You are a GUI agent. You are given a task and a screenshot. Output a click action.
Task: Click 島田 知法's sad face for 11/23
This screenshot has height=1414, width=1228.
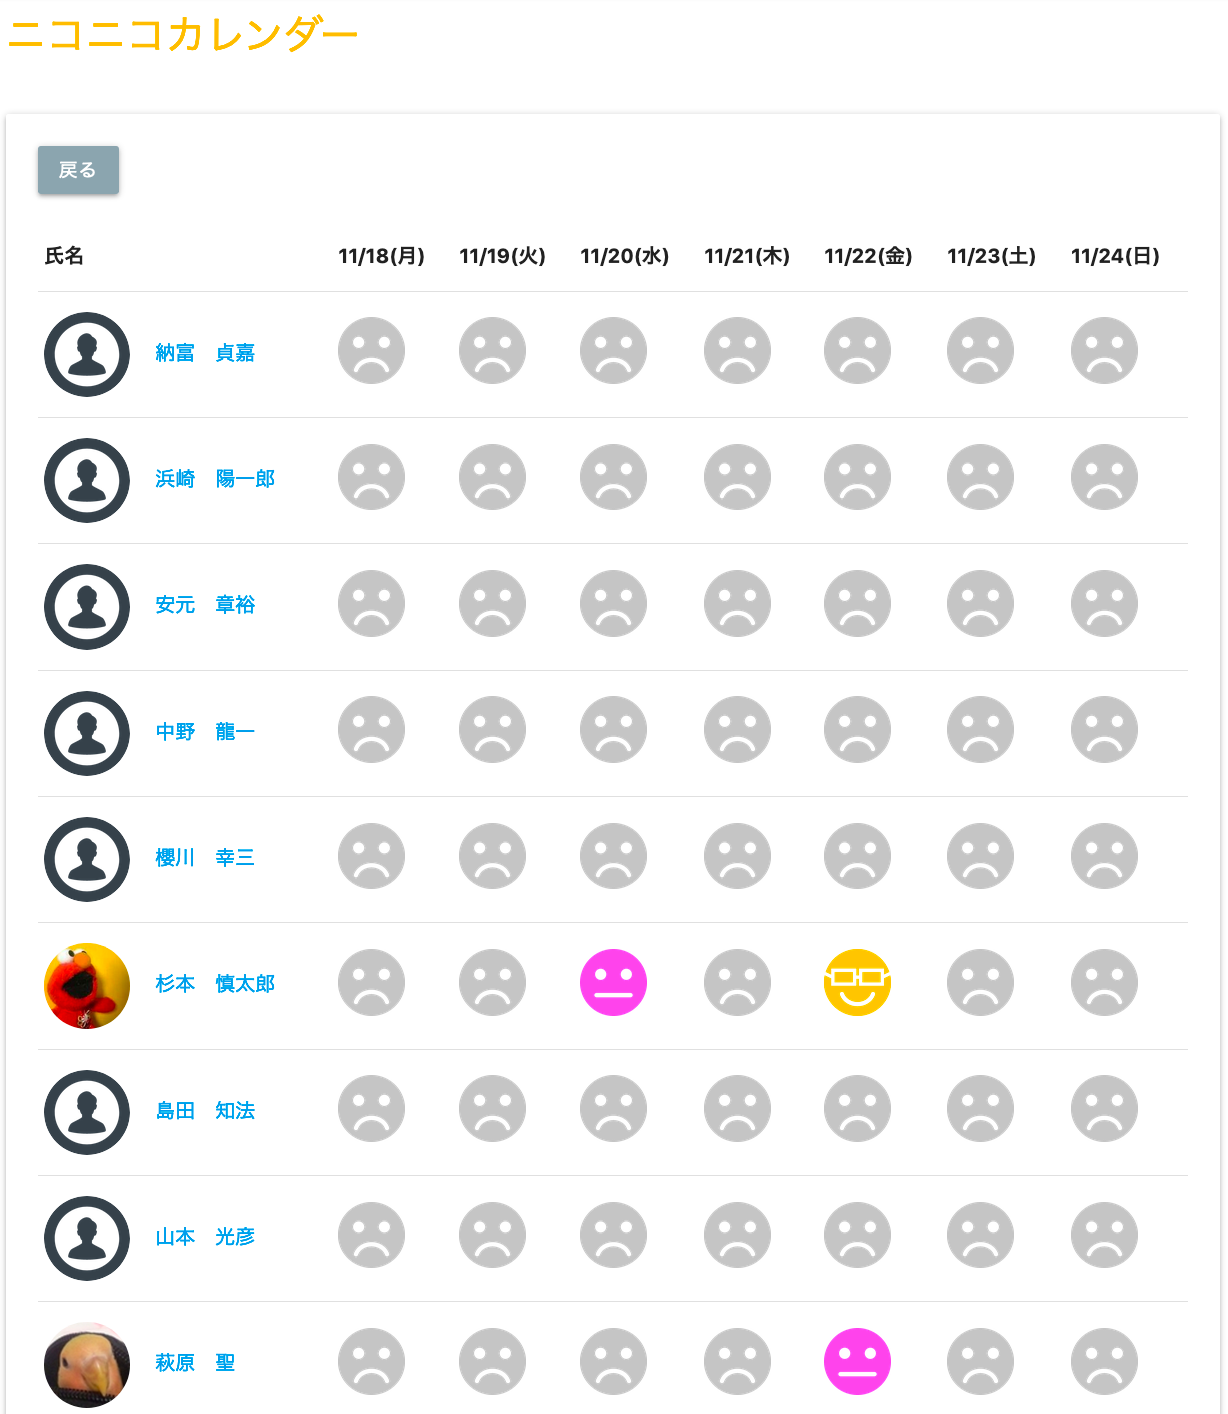coord(980,1108)
